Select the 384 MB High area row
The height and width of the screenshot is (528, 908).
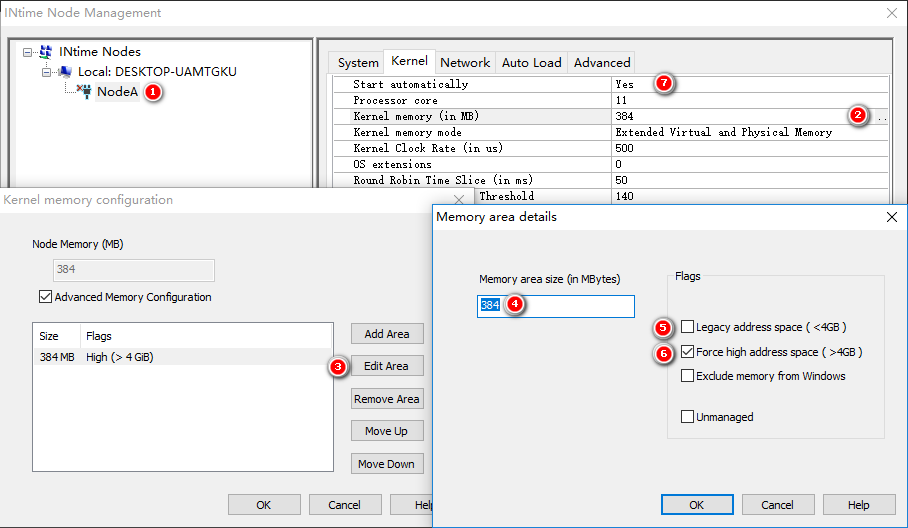(183, 357)
